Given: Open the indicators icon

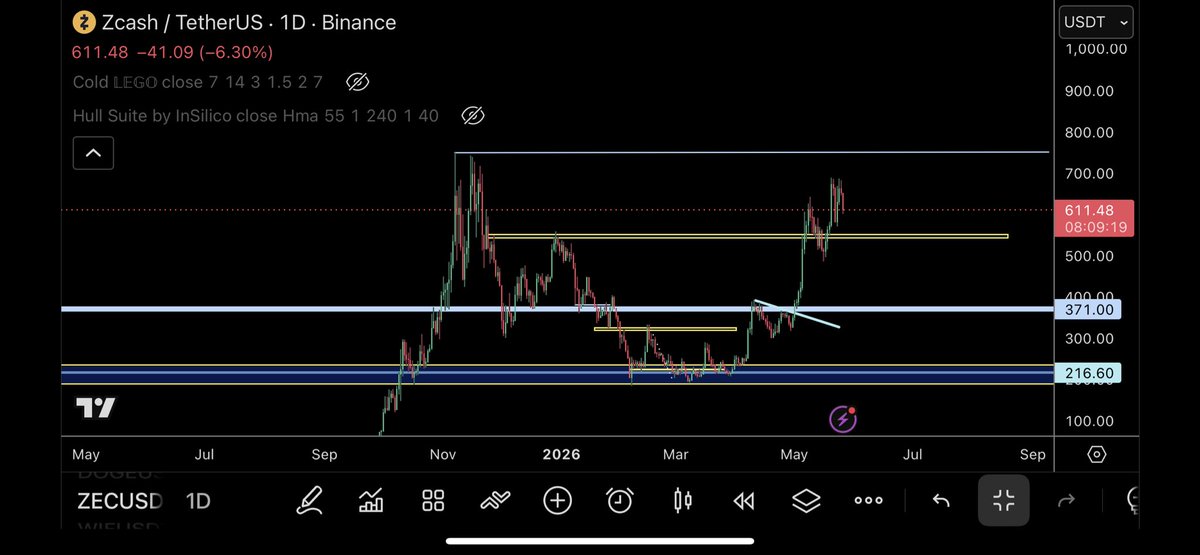Looking at the screenshot, I should pyautogui.click(x=495, y=500).
